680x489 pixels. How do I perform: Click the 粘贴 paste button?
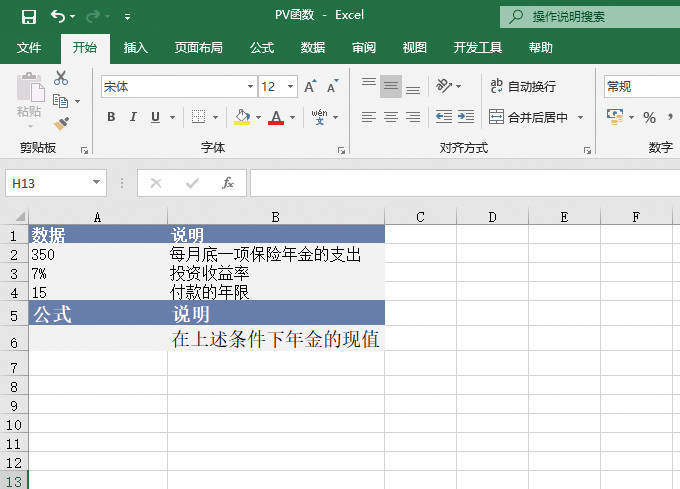click(29, 100)
